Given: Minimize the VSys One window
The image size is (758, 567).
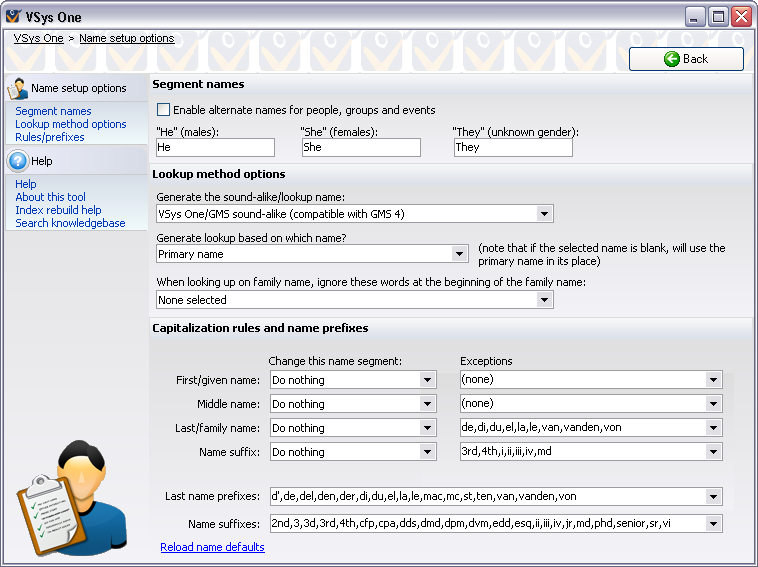Looking at the screenshot, I should [695, 17].
